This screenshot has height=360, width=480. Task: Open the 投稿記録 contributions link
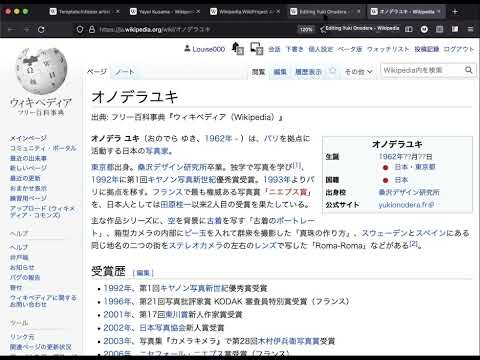click(427, 49)
